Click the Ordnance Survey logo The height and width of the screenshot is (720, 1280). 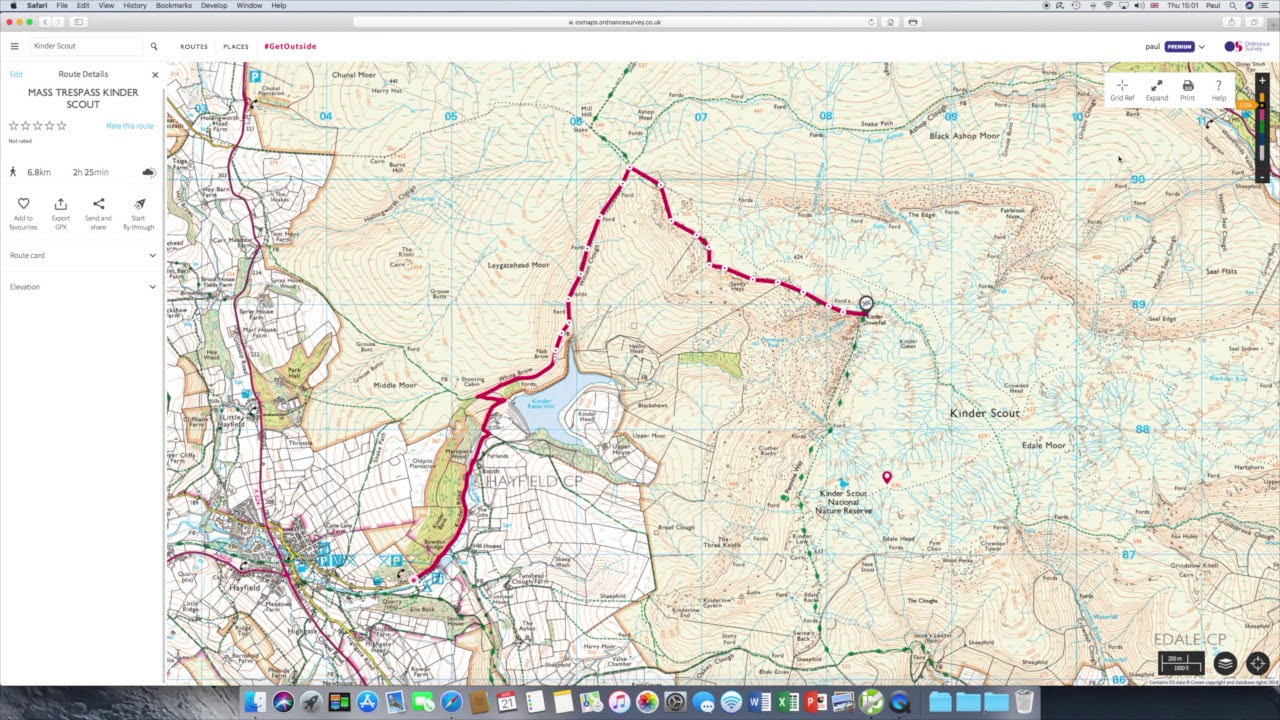click(x=1247, y=47)
